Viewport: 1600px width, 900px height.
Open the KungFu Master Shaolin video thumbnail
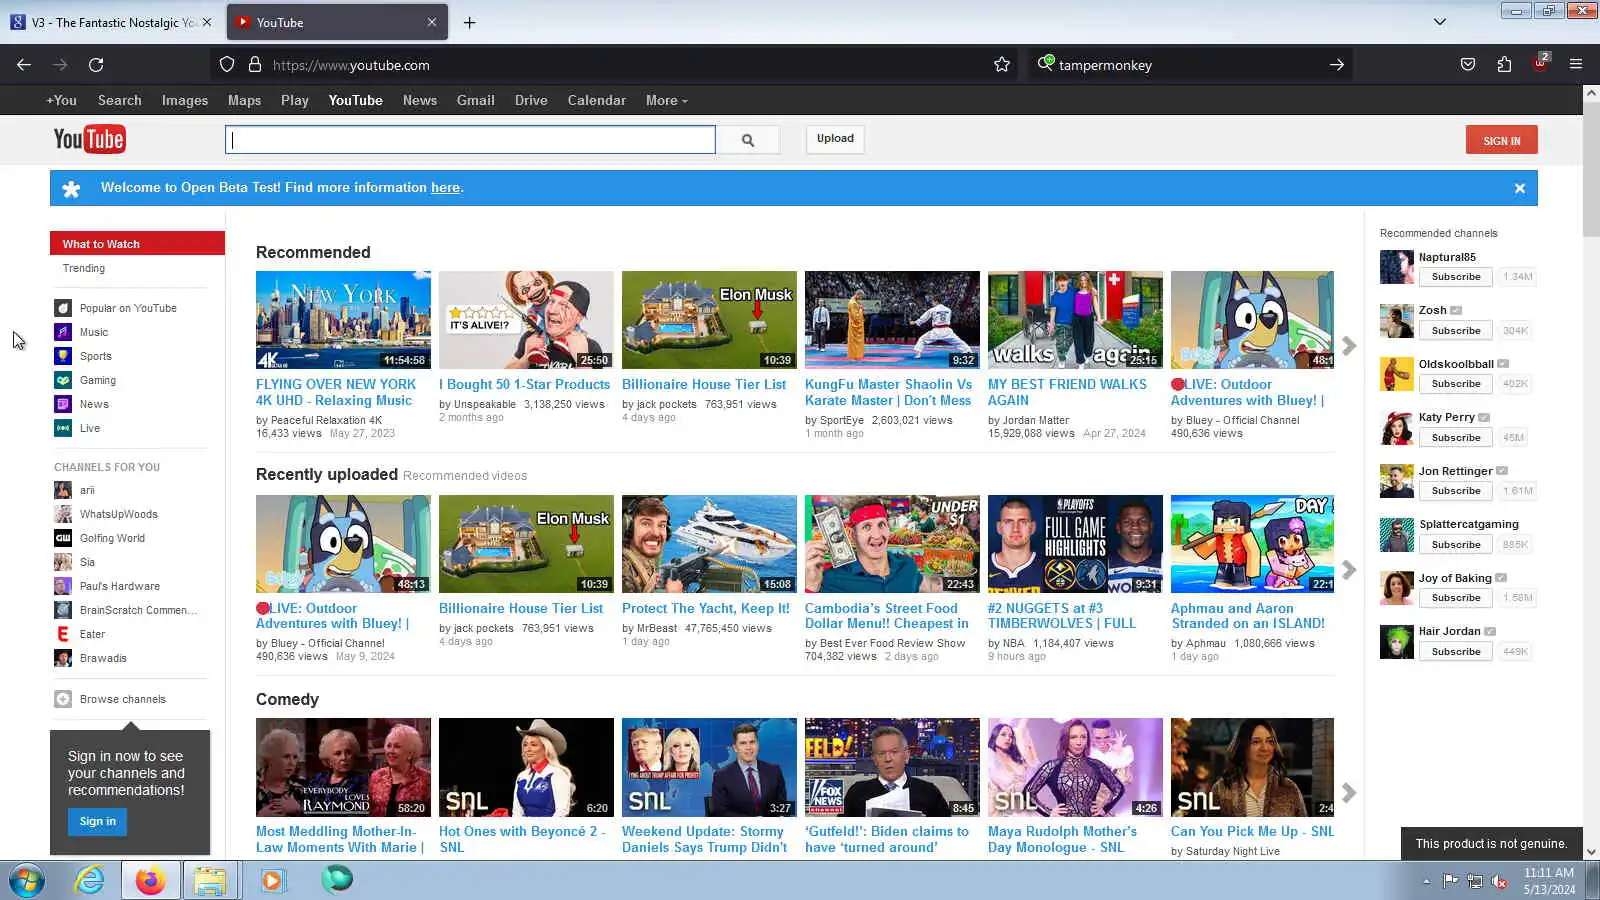(x=892, y=320)
